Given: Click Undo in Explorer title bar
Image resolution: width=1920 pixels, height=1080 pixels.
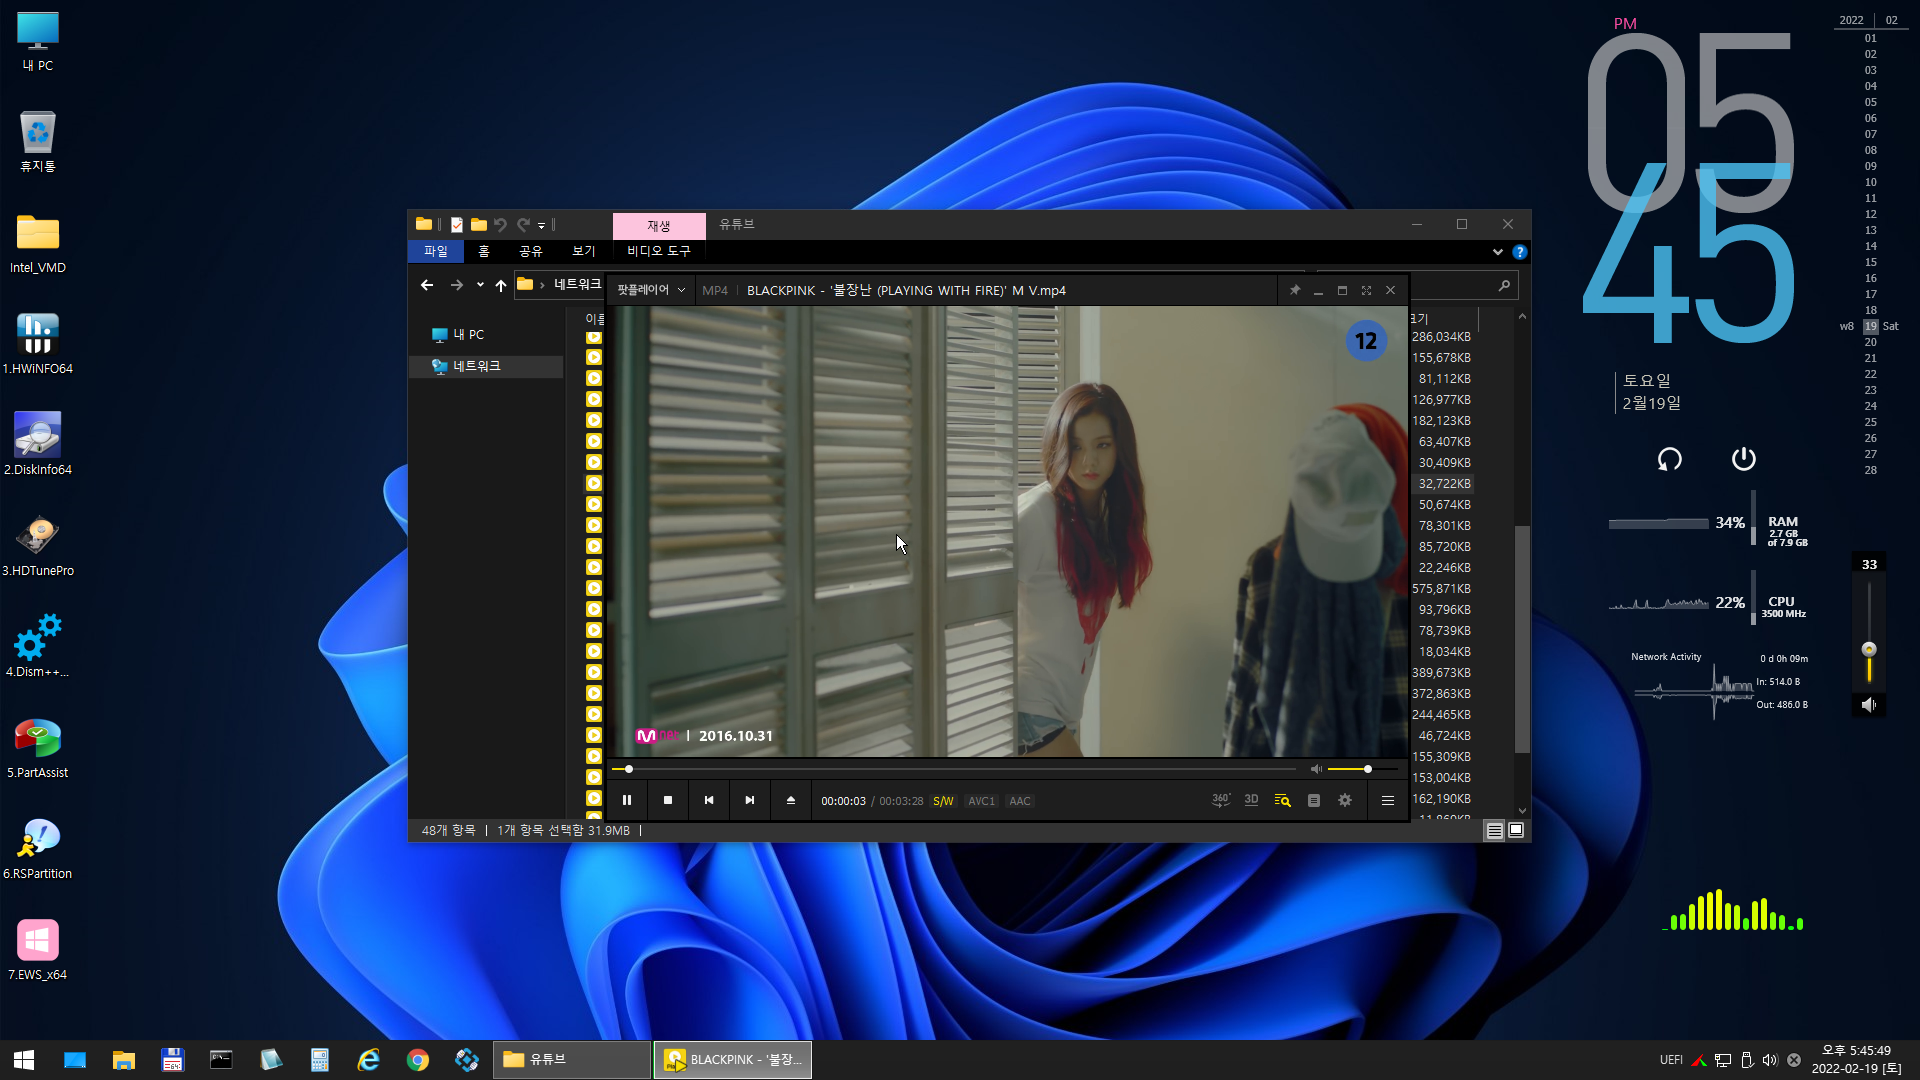Looking at the screenshot, I should pos(501,225).
